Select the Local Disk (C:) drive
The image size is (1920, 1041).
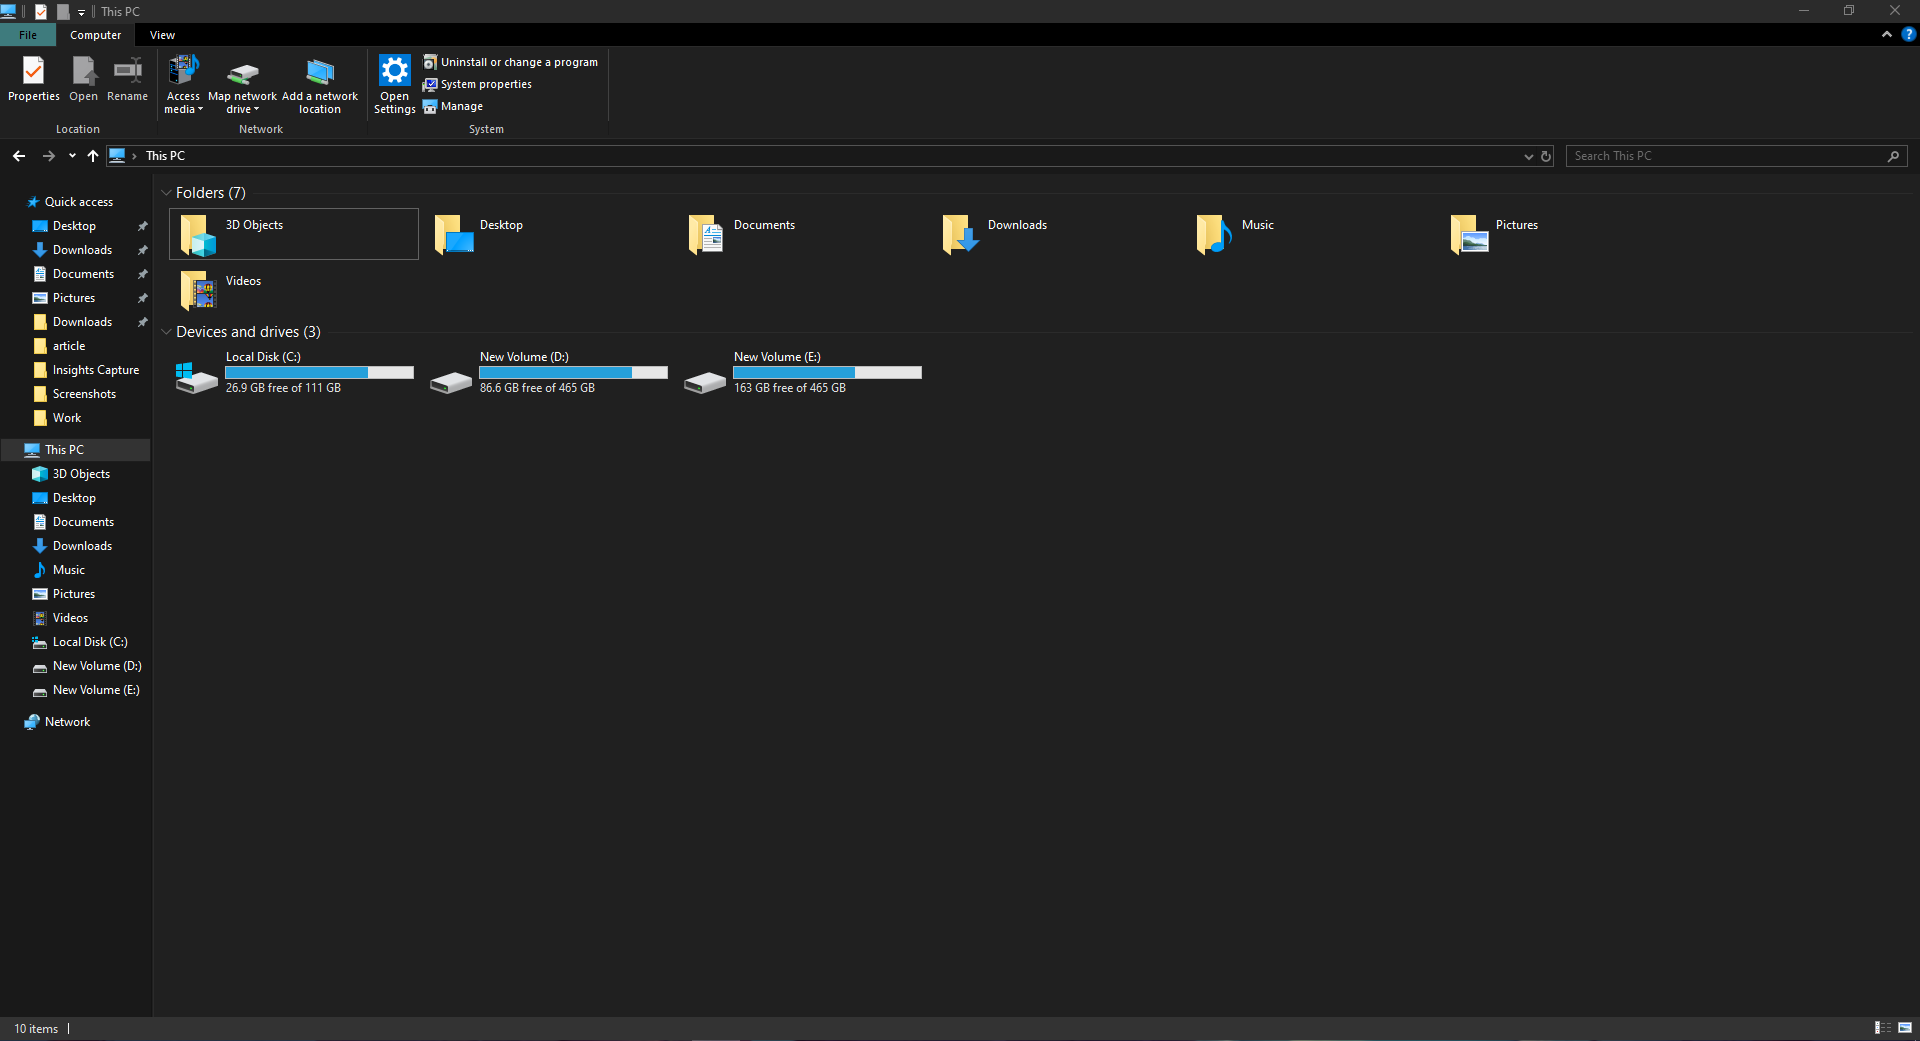294,373
